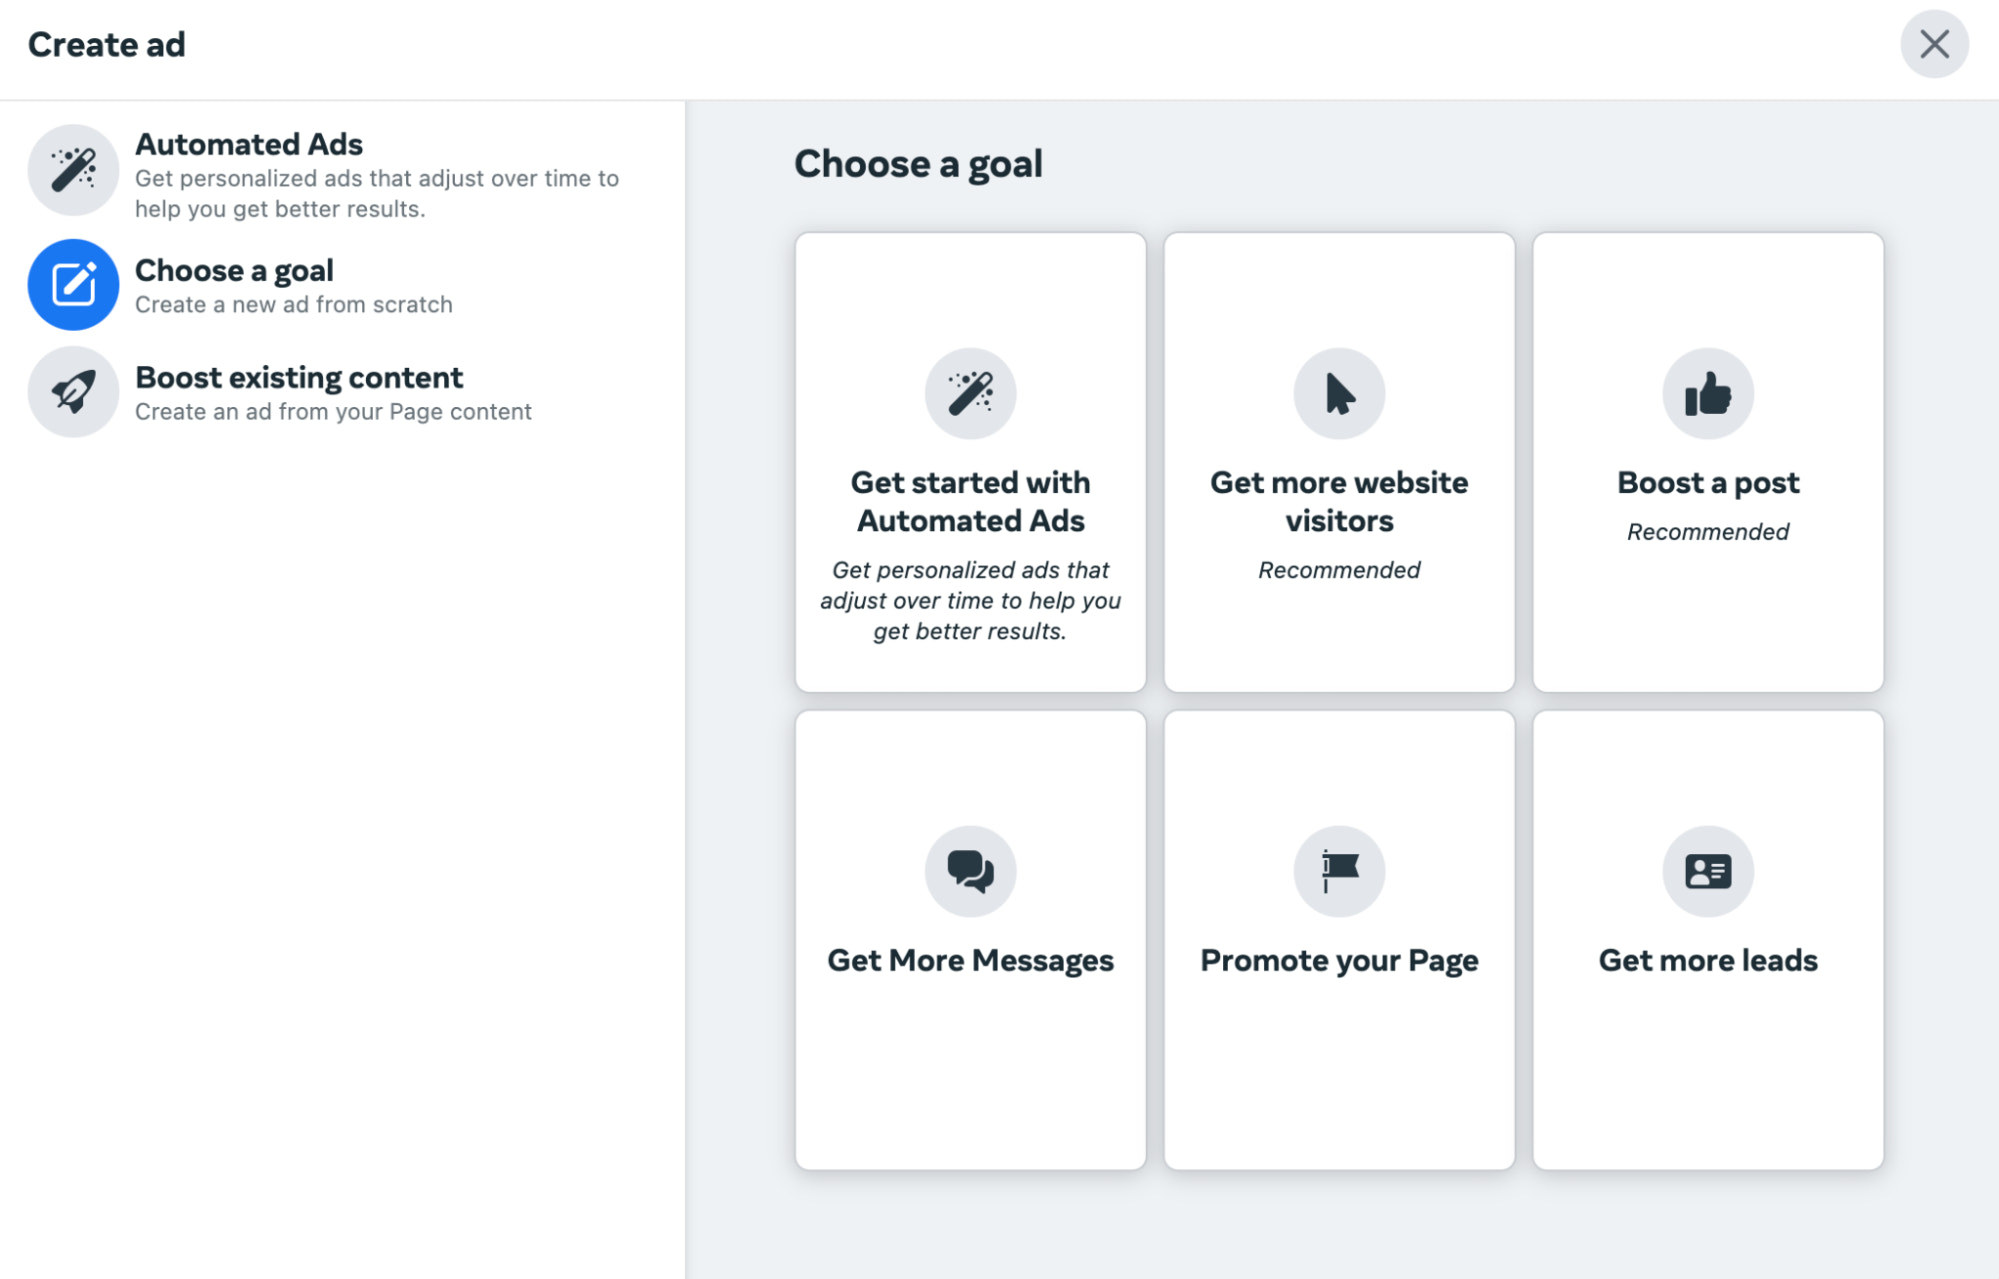Close the Create ad dialog
This screenshot has width=1999, height=1279.
pos(1934,44)
